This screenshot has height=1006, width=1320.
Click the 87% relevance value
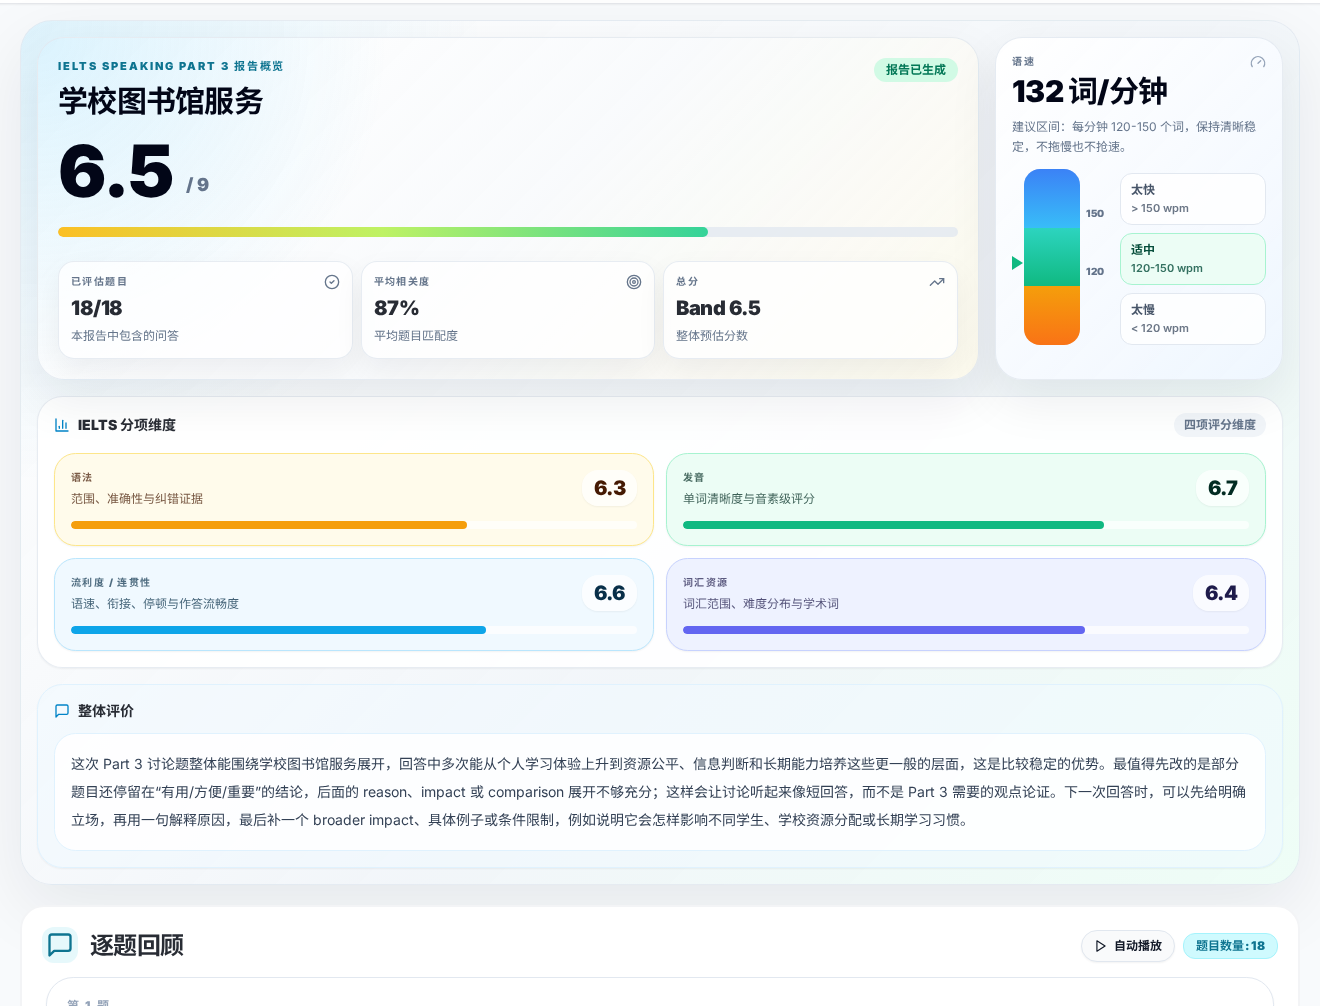point(396,308)
